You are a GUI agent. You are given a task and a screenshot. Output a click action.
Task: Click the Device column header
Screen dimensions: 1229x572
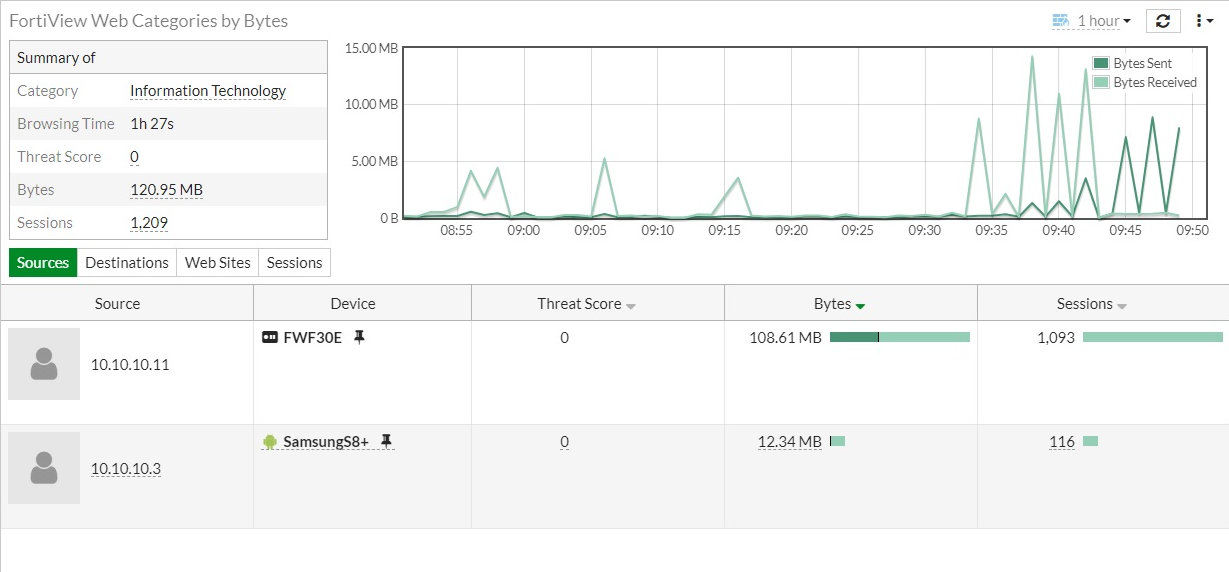point(353,303)
